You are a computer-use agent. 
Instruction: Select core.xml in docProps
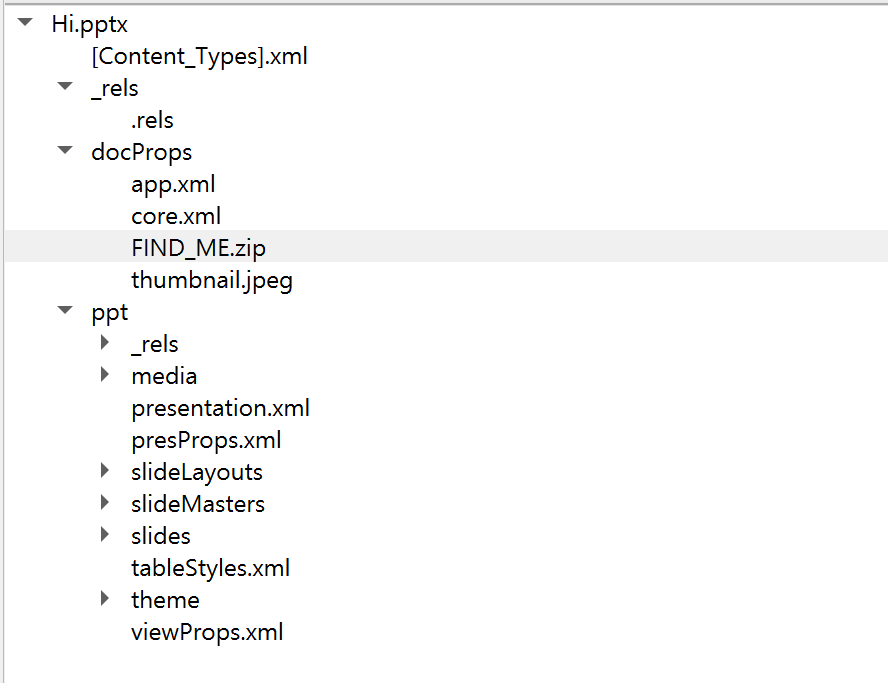pos(176,216)
